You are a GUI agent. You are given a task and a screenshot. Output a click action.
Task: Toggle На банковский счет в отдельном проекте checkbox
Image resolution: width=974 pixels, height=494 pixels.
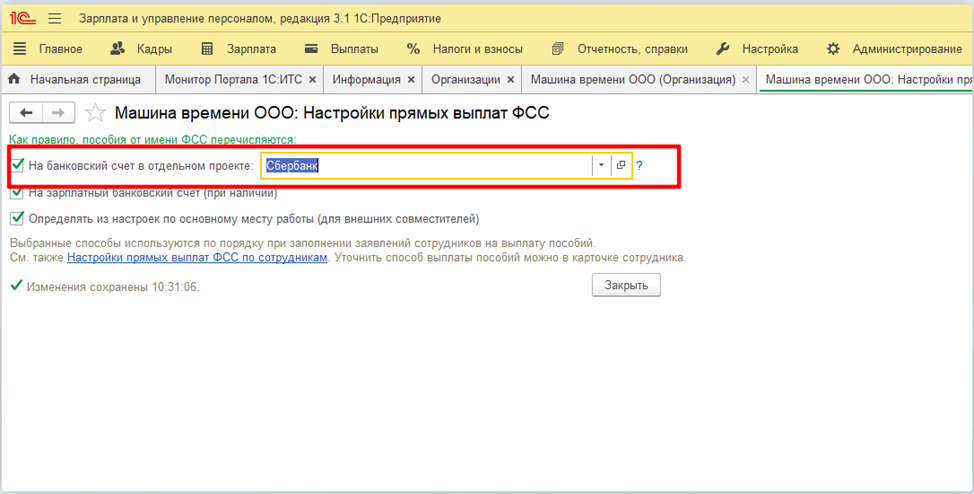click(x=17, y=165)
